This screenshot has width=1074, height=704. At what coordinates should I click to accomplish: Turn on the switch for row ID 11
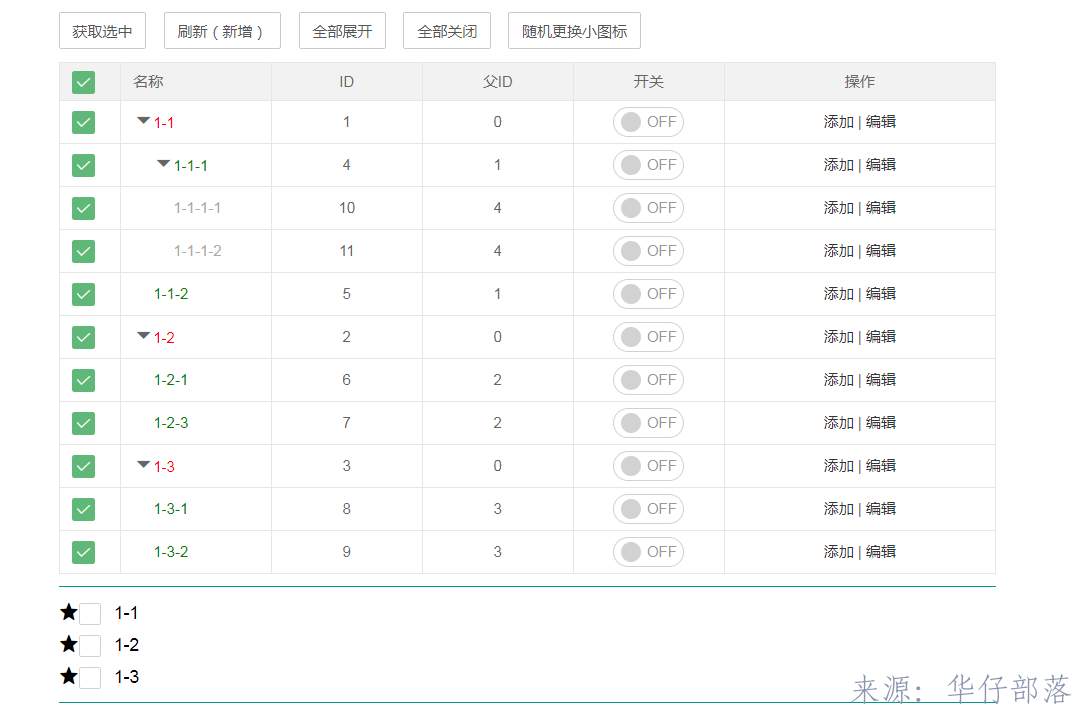648,251
